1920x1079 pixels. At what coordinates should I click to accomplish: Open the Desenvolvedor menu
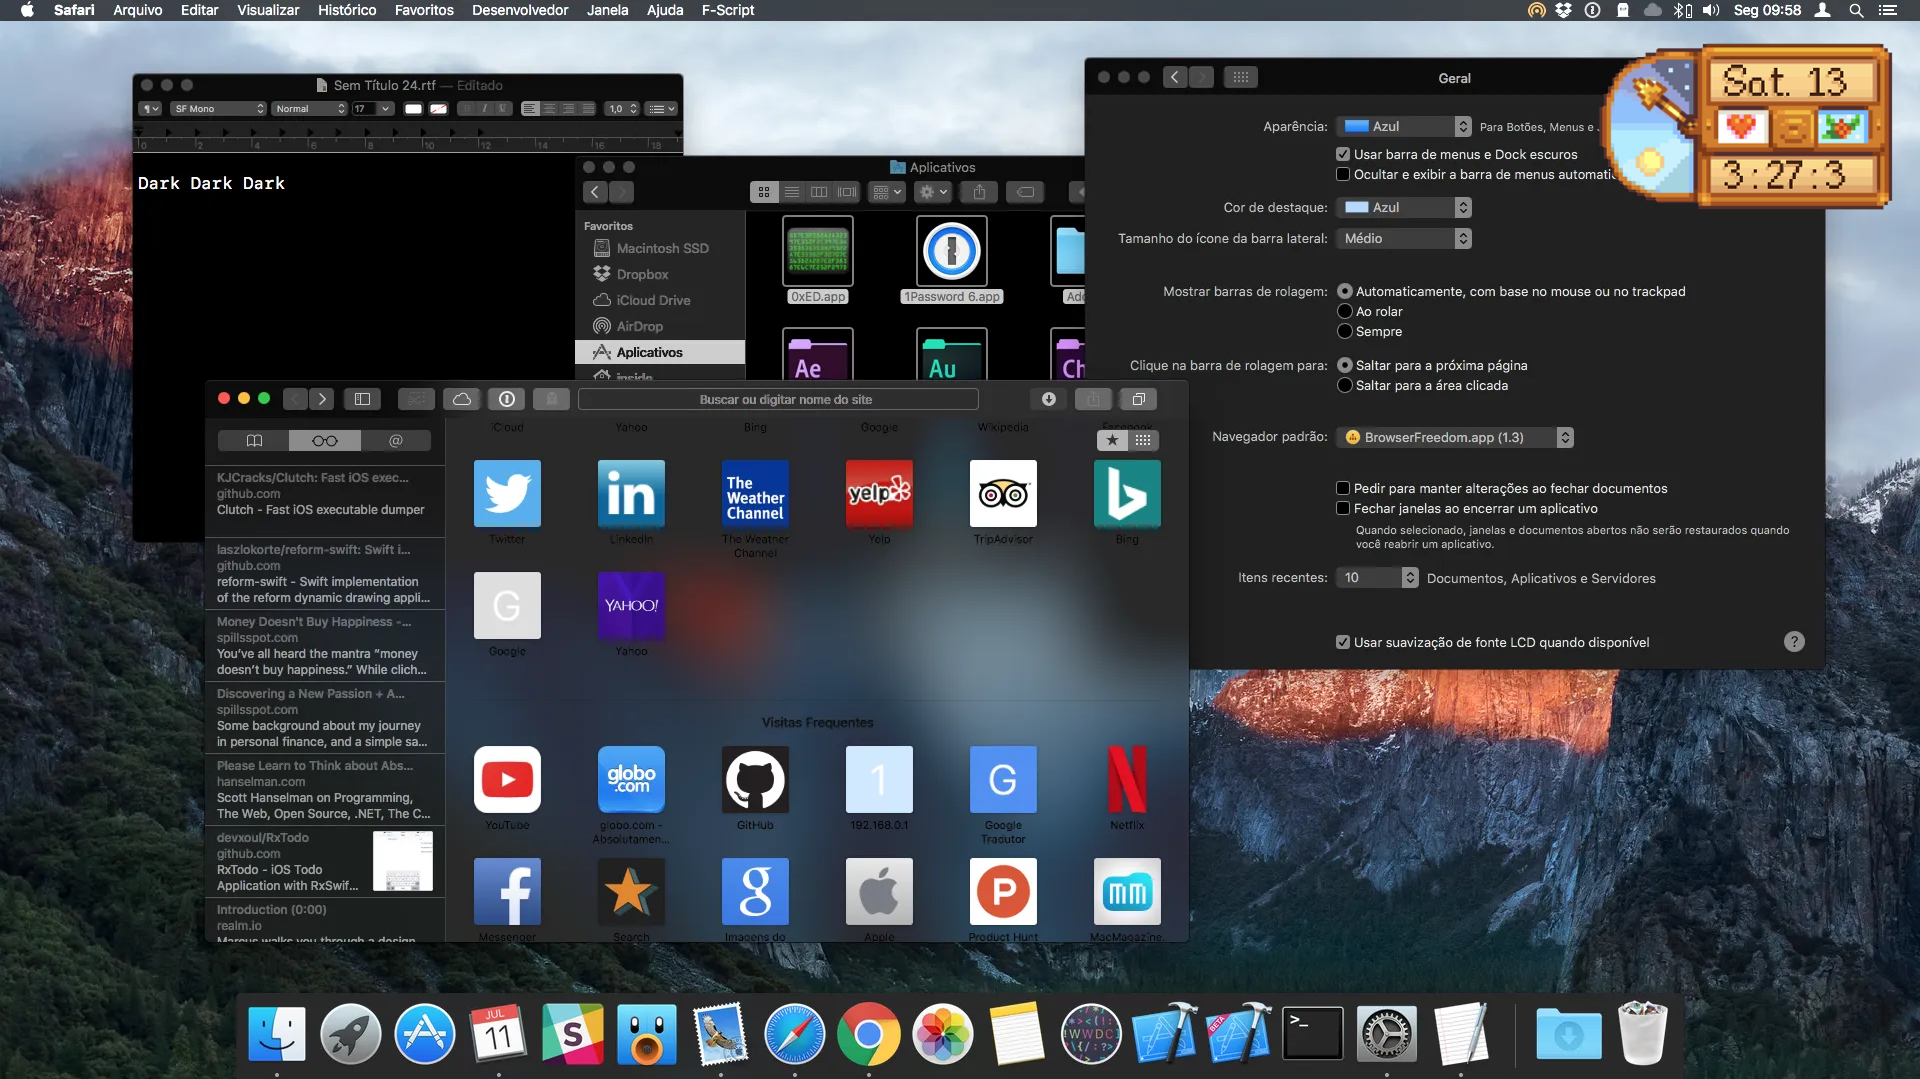coord(520,10)
